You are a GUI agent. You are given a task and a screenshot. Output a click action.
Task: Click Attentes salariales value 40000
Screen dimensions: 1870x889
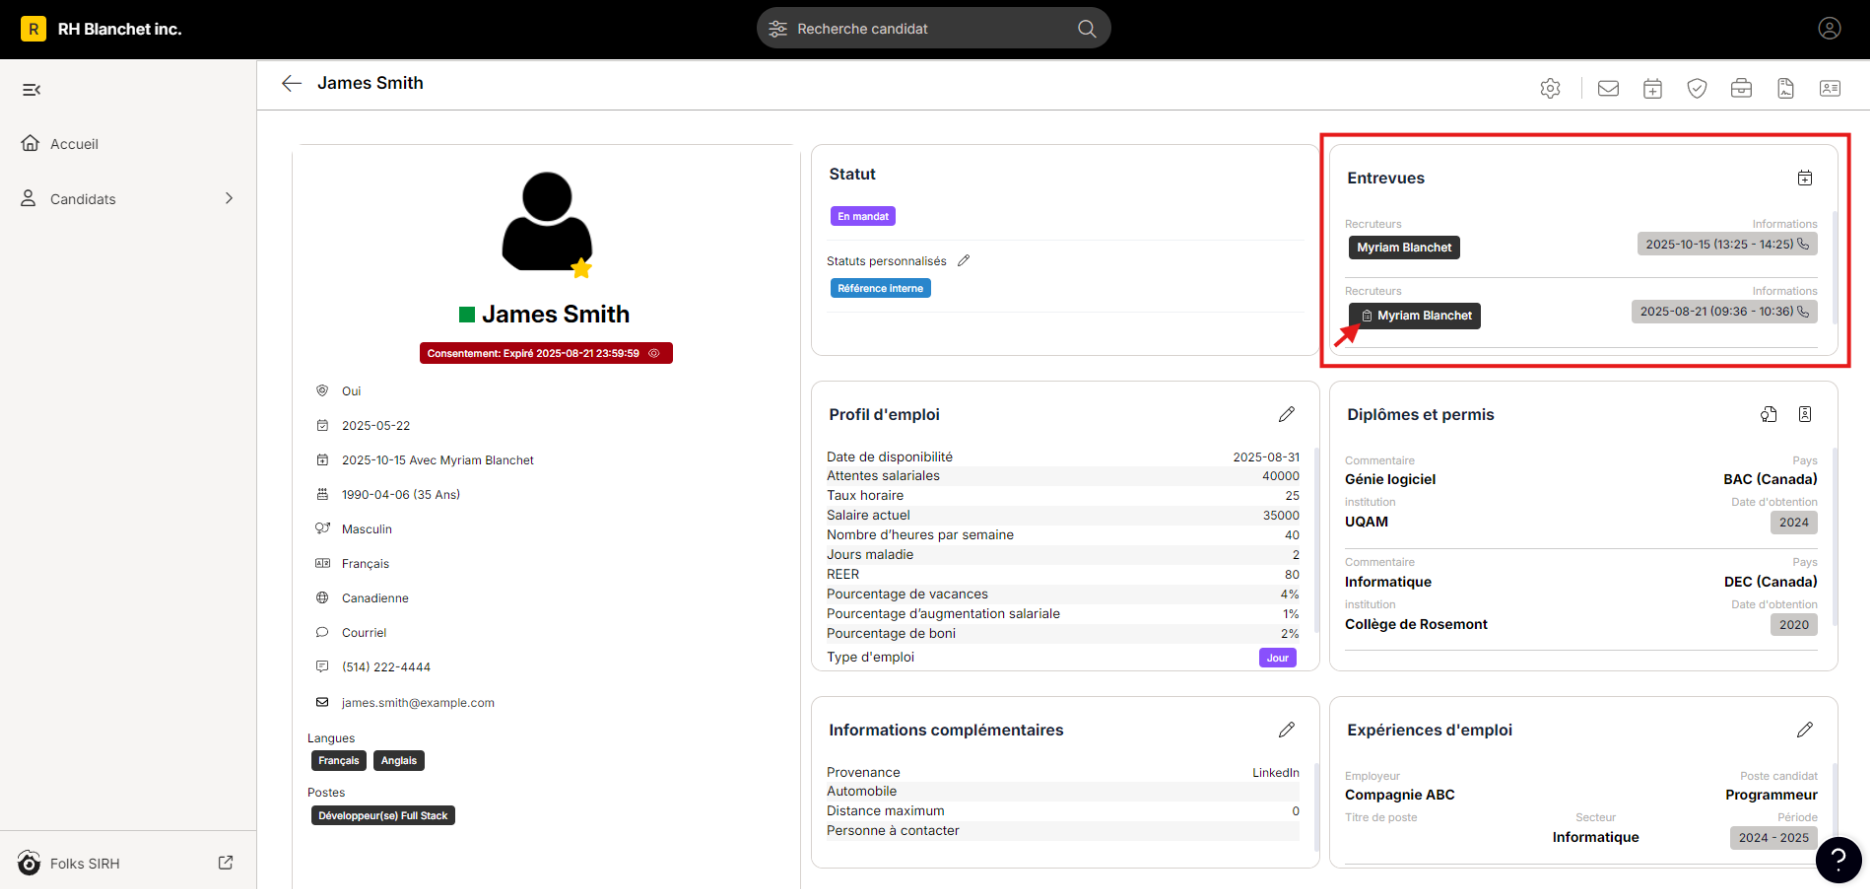click(x=1281, y=476)
